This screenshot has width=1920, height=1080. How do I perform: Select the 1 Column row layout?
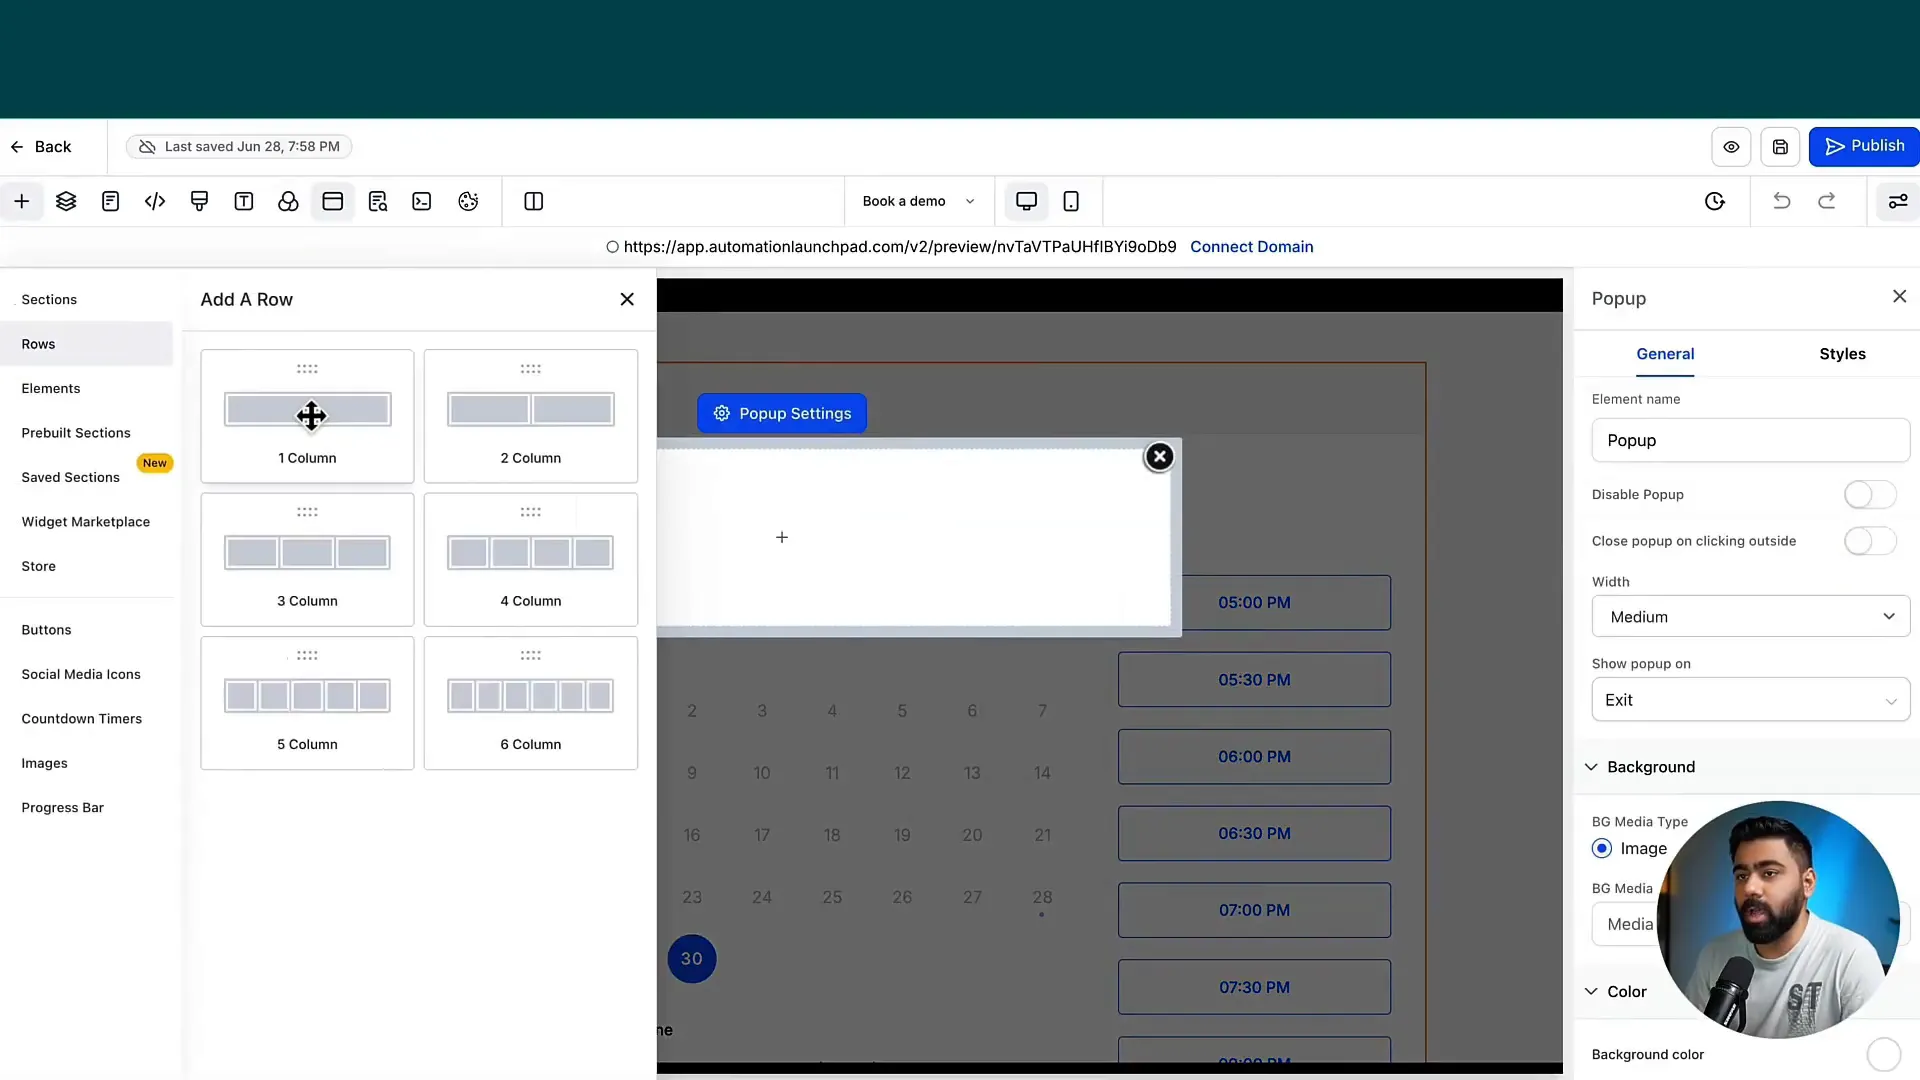(x=307, y=416)
